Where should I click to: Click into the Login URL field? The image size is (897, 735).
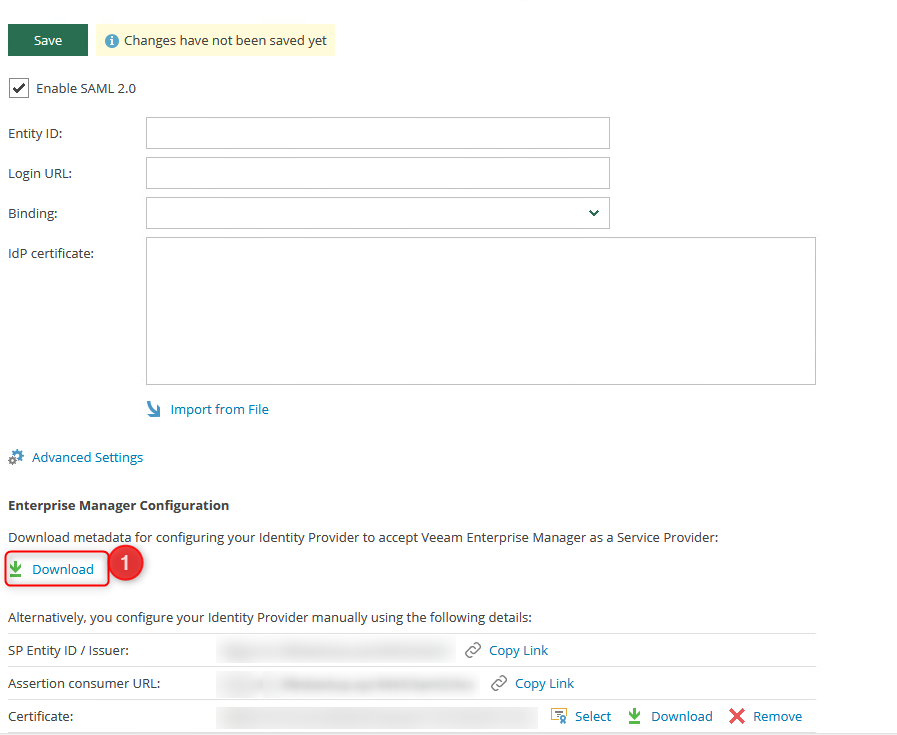click(x=377, y=173)
